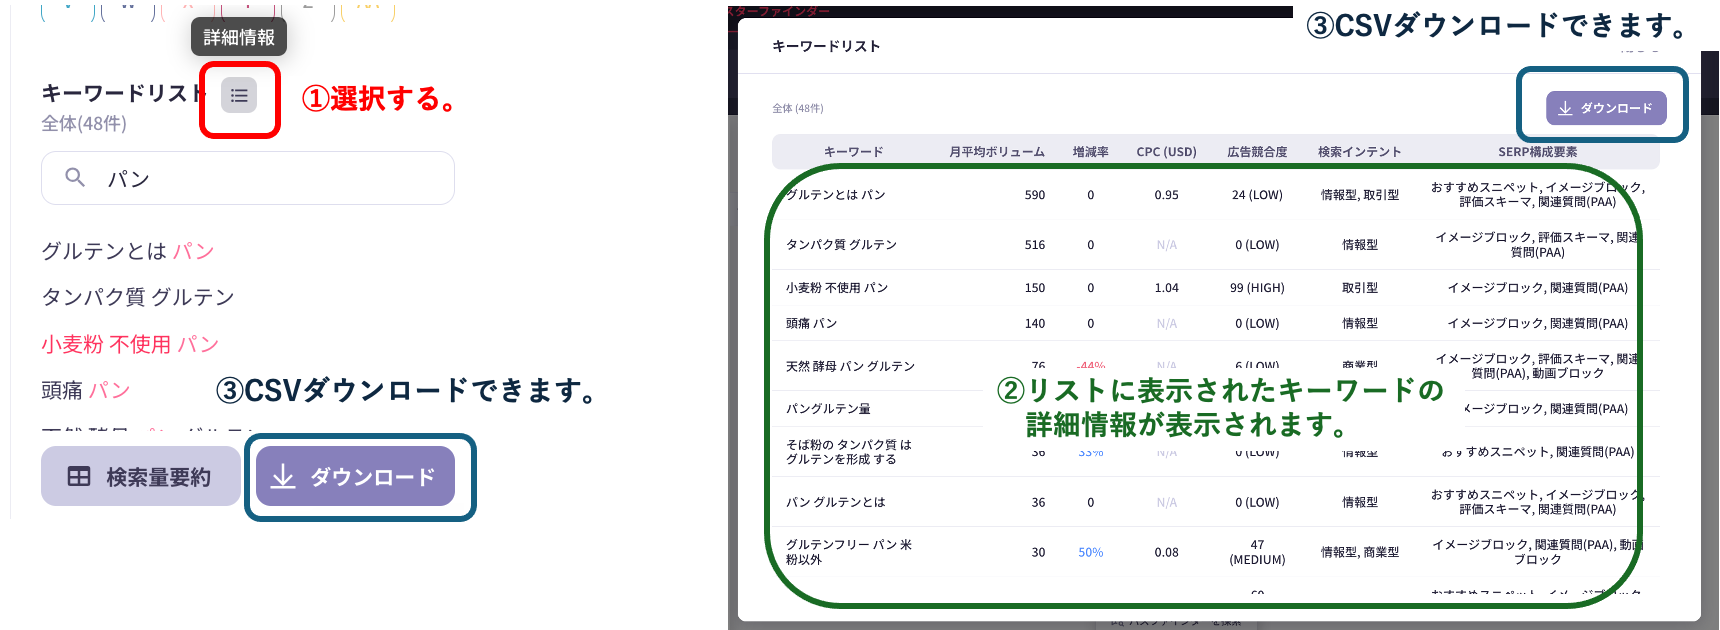Pick 頭痛 パン from the left keyword list

pos(86,390)
